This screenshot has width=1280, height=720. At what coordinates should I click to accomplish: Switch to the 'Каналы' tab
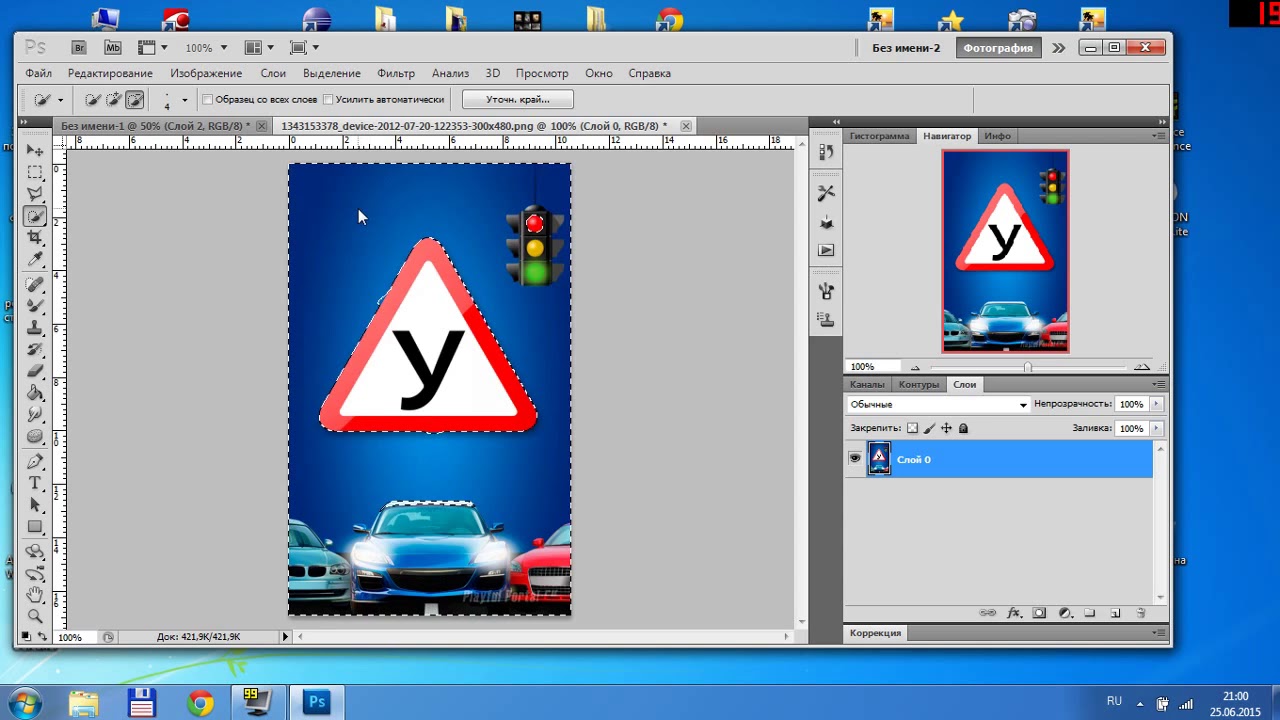[x=867, y=384]
